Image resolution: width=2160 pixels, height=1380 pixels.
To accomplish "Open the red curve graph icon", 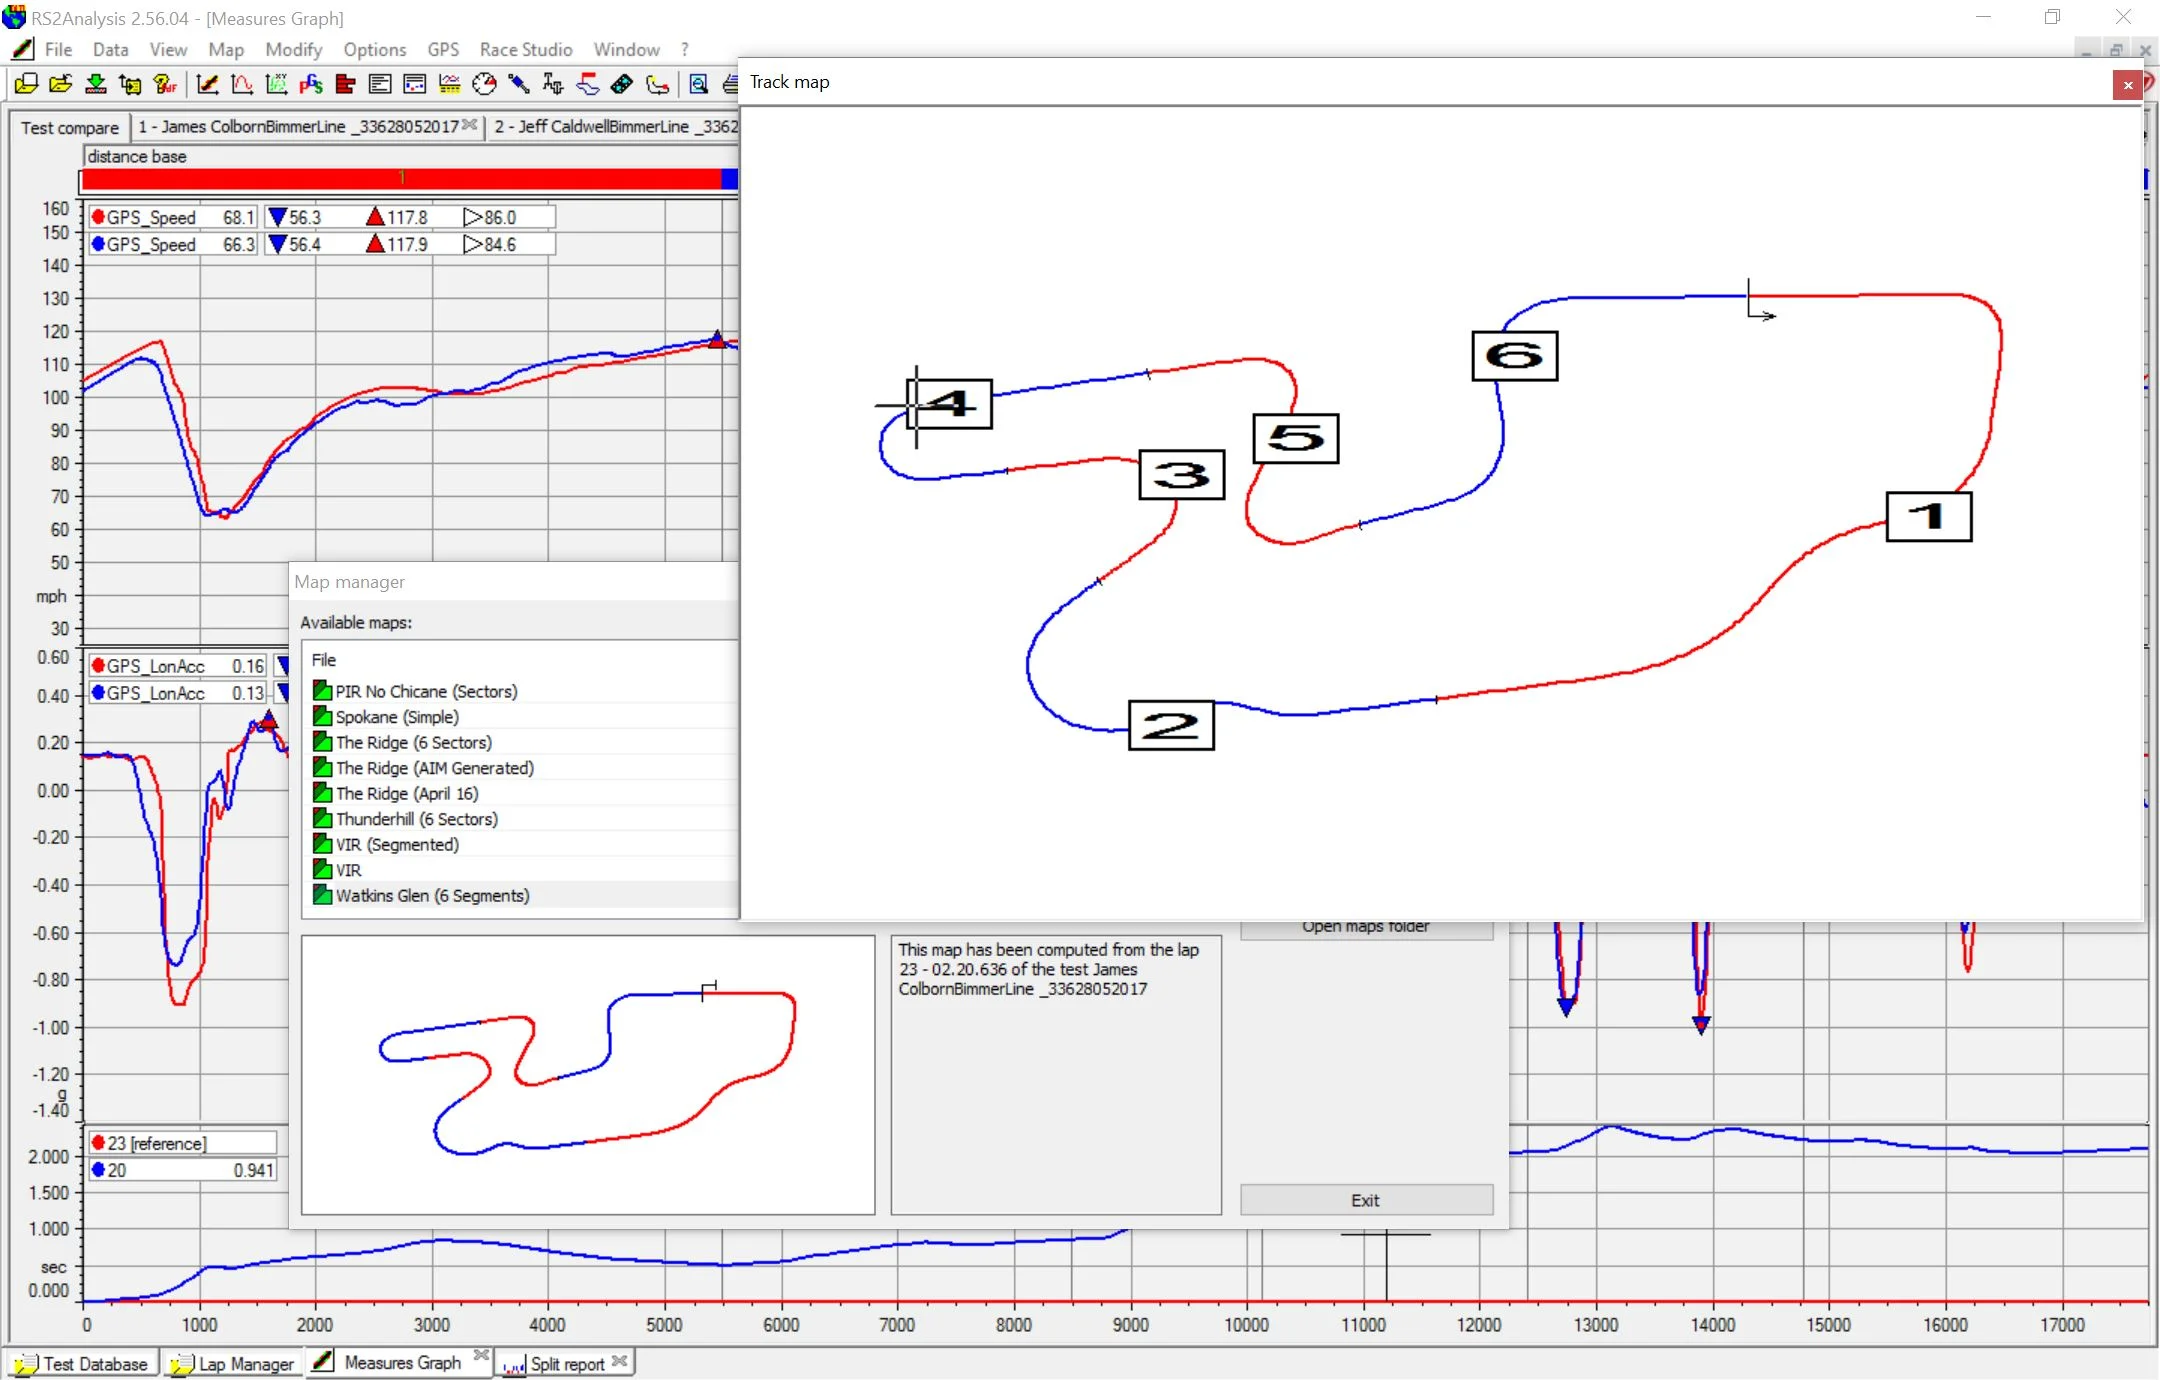I will [x=242, y=84].
